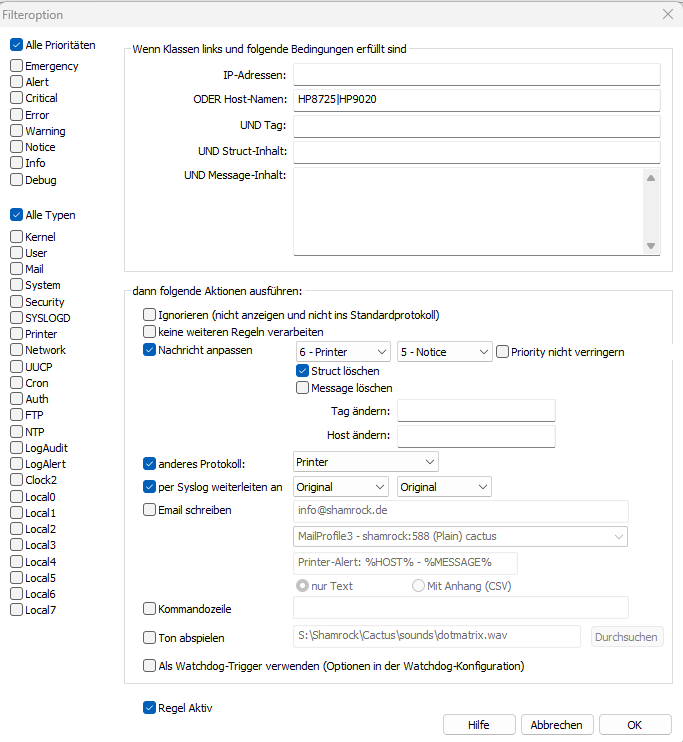Select the Auth type checkbox
The width and height of the screenshot is (683, 742).
tap(17, 398)
